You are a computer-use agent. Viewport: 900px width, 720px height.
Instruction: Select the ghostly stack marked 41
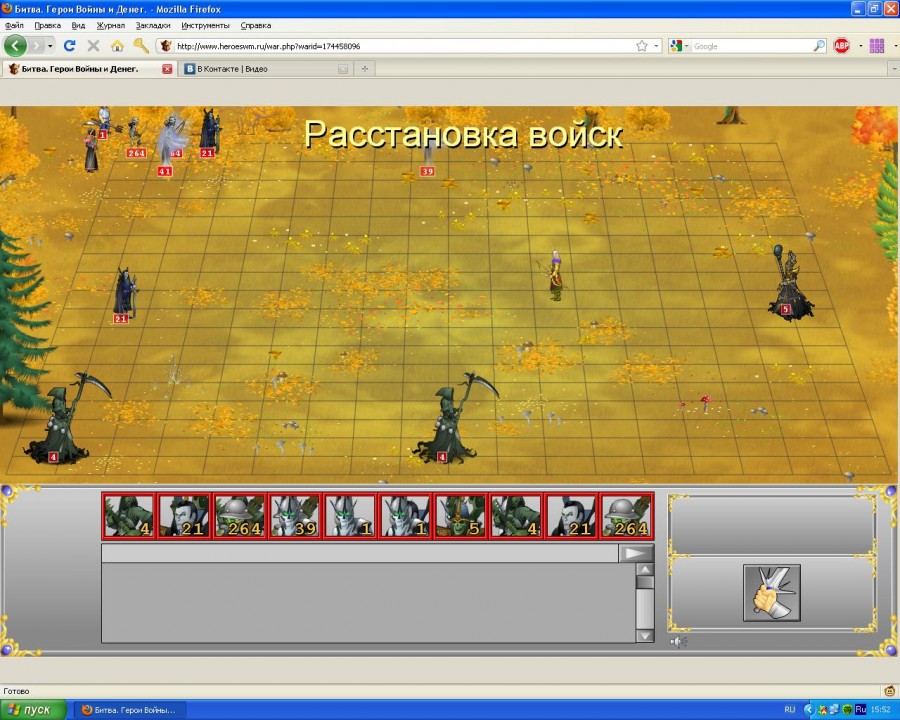170,144
